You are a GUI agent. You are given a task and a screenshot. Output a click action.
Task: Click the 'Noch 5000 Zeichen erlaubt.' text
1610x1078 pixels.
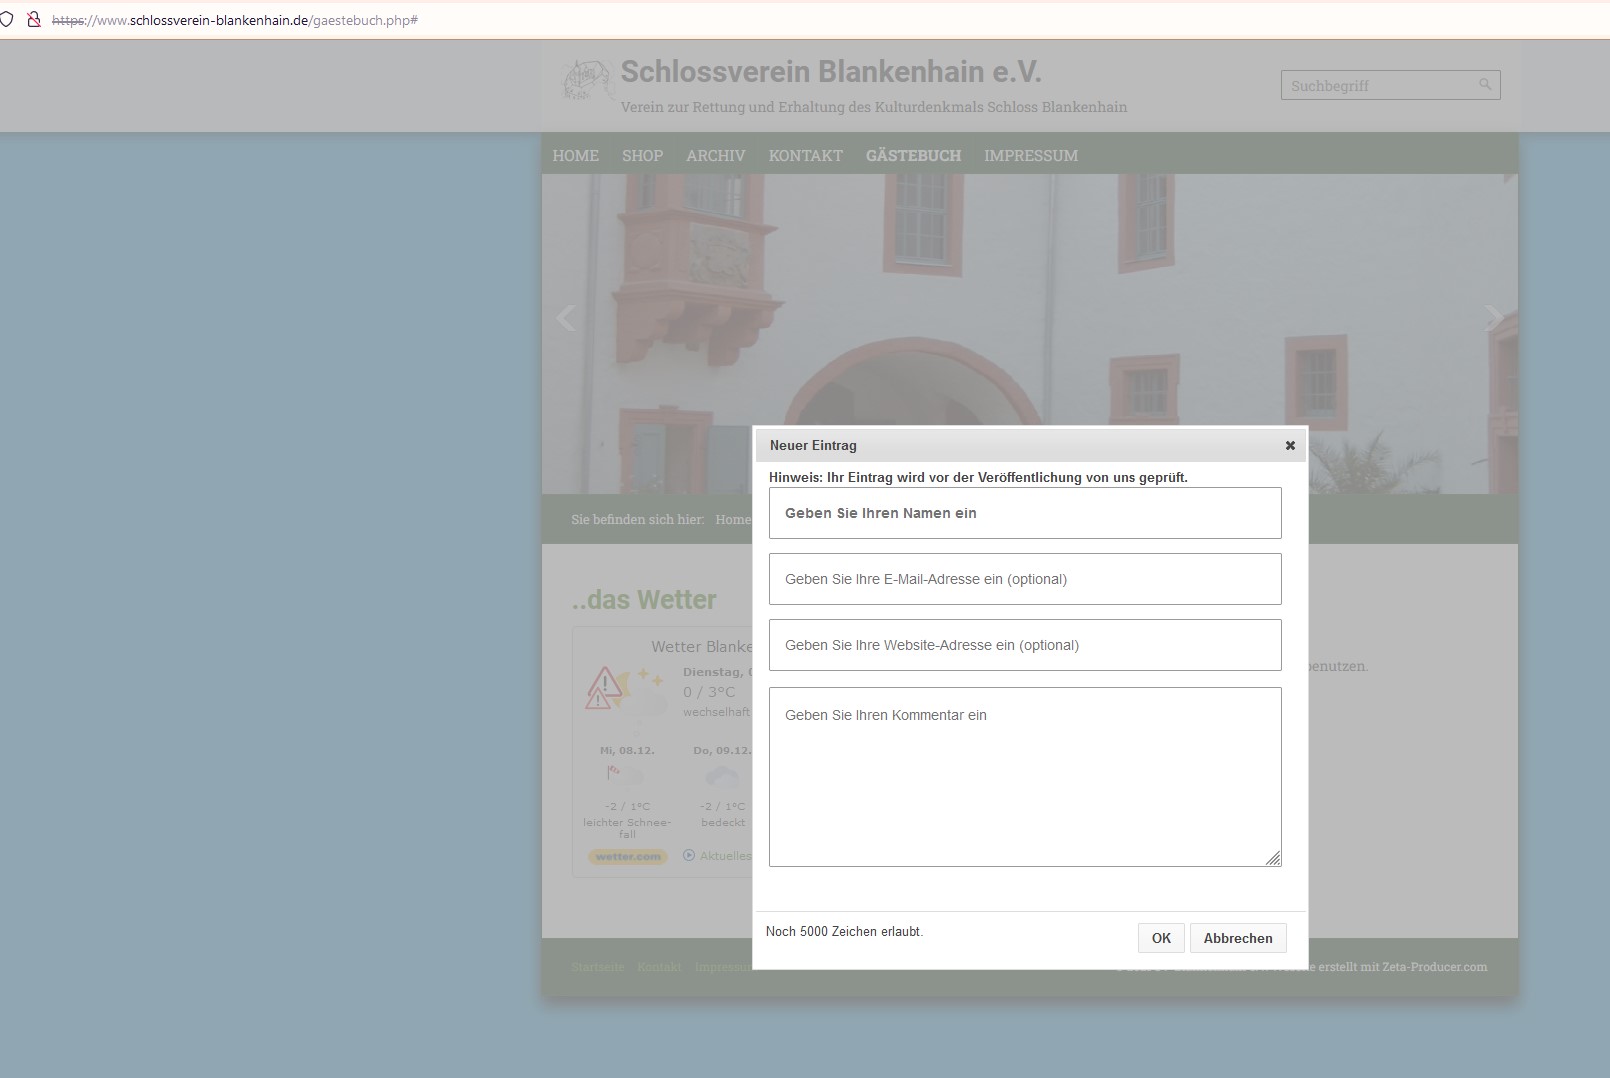844,931
